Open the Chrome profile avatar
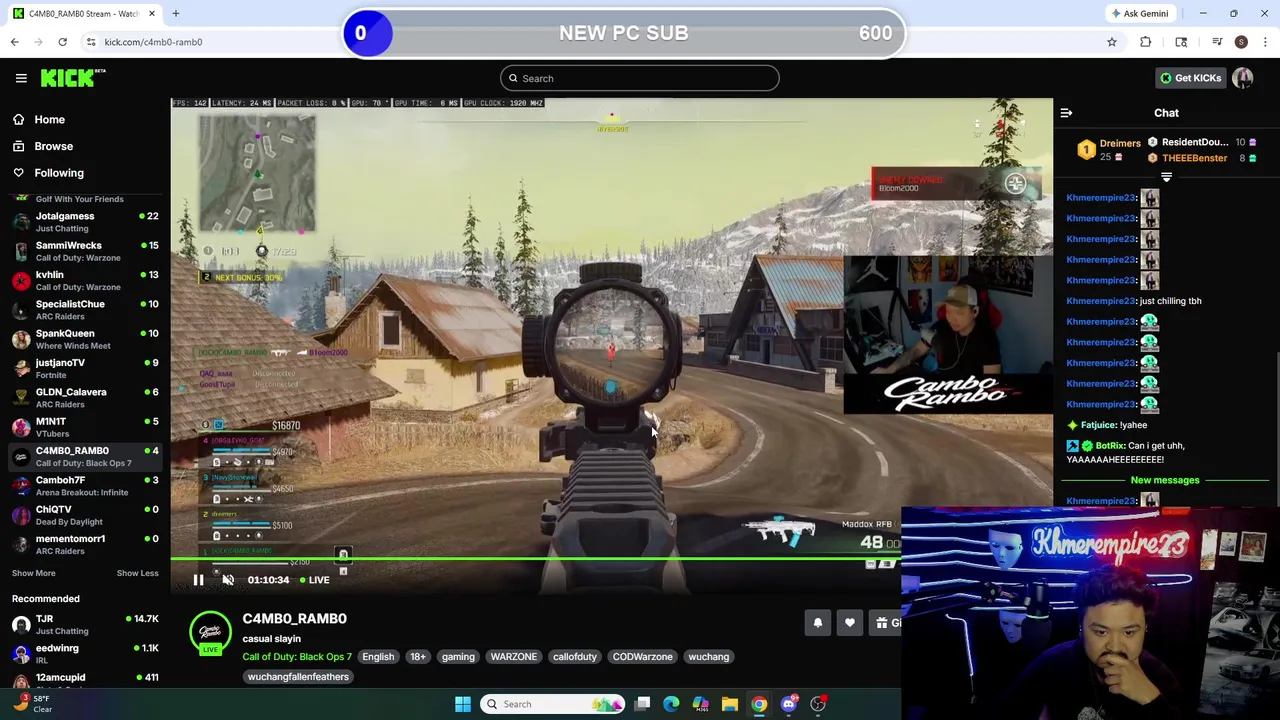Screen dimensions: 1280x720 tap(1241, 42)
